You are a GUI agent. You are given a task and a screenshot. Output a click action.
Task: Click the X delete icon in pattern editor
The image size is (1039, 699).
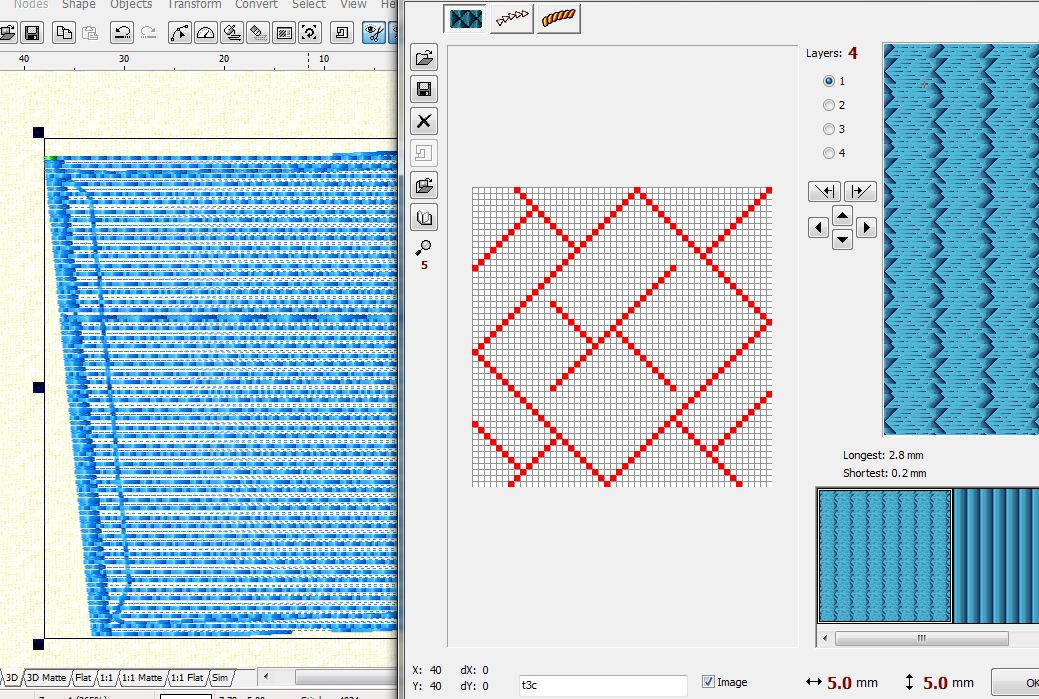click(424, 121)
